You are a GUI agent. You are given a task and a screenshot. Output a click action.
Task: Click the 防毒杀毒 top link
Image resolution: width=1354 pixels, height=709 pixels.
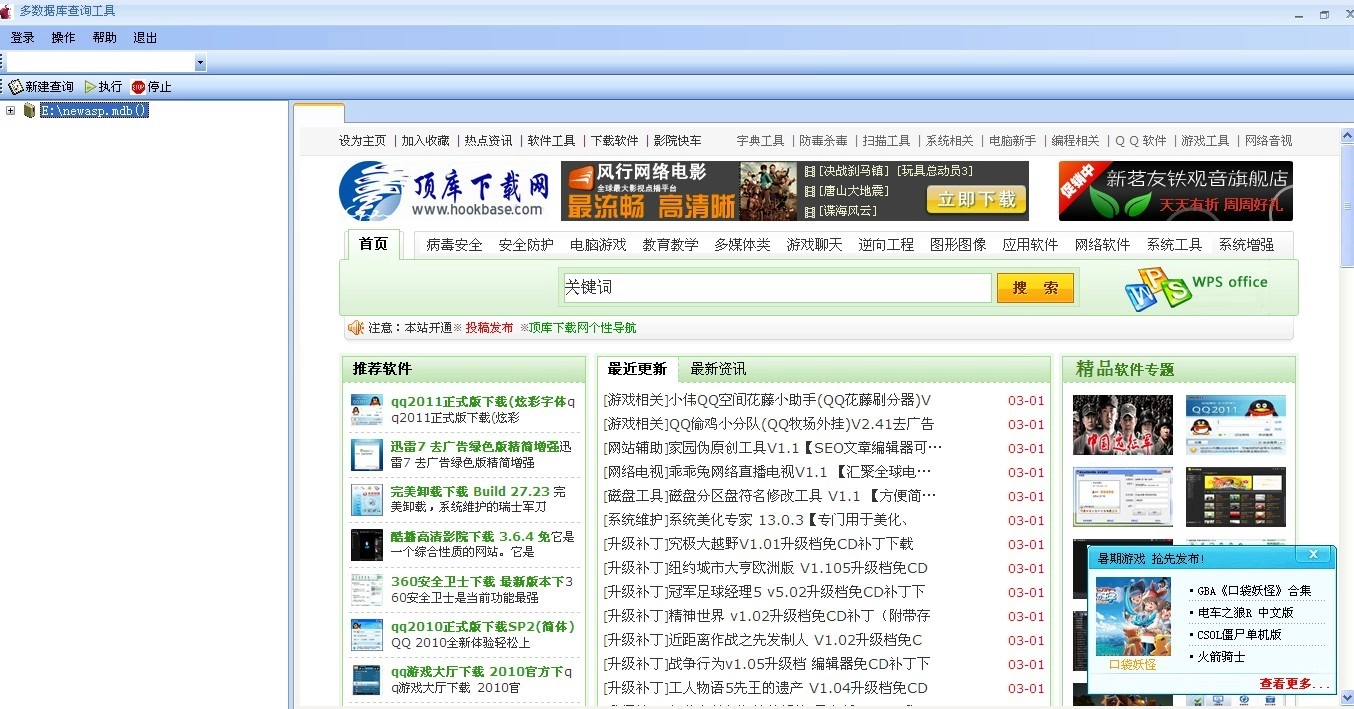823,141
